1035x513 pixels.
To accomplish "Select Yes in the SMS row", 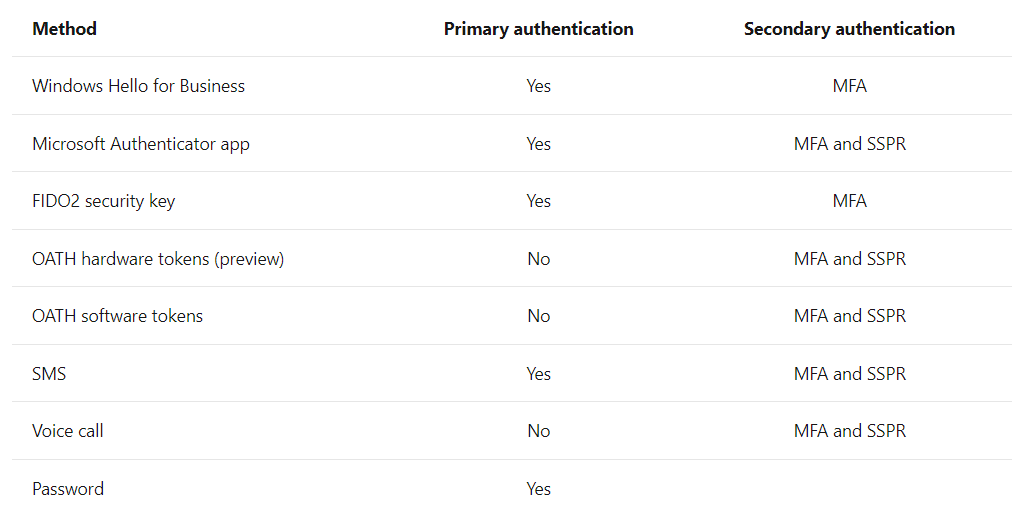I will [538, 374].
